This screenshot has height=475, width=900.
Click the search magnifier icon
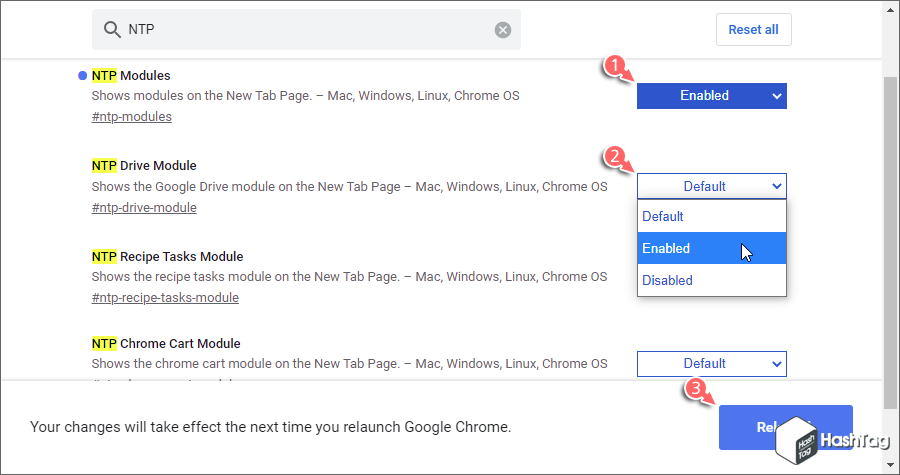tap(112, 29)
